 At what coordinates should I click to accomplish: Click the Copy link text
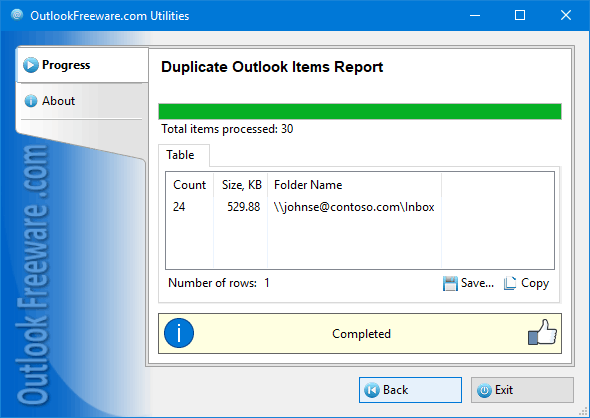pyautogui.click(x=535, y=283)
